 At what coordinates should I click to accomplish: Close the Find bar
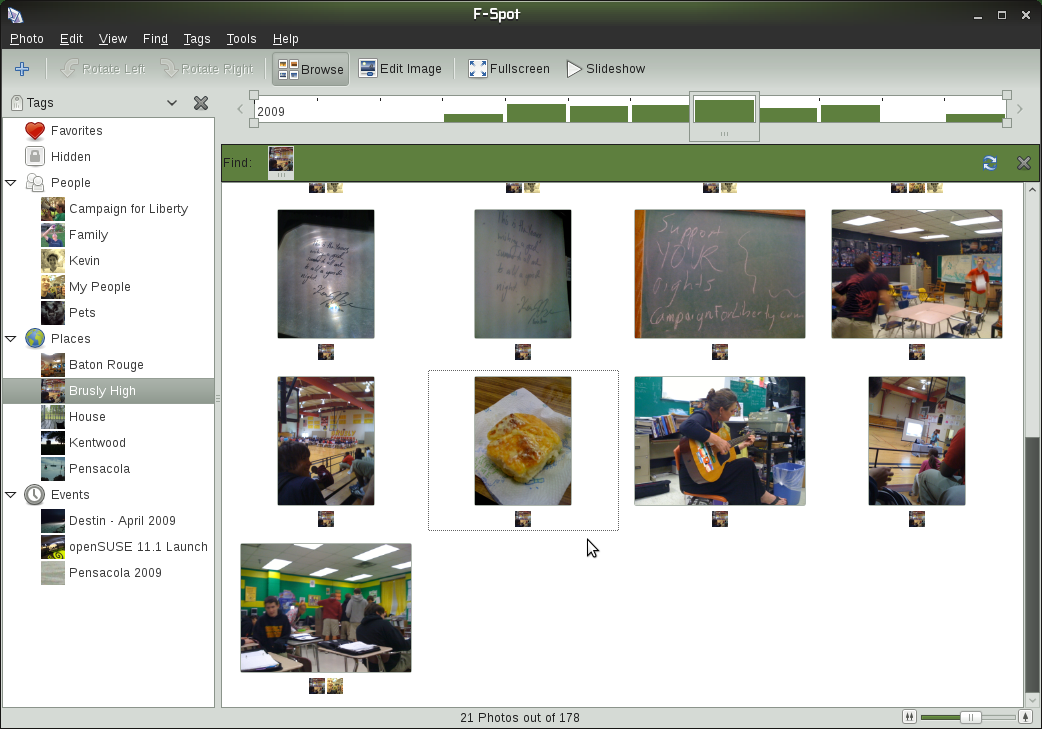click(1023, 163)
